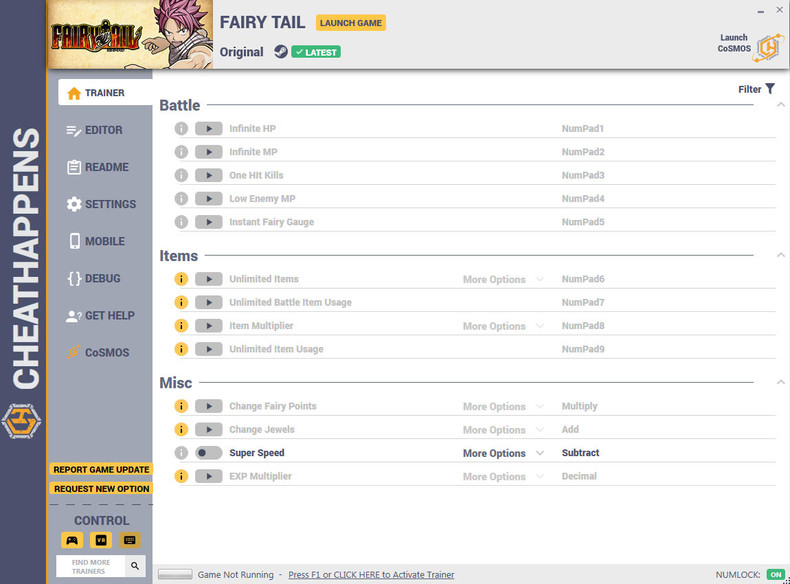The height and width of the screenshot is (584, 790).
Task: Click the info icon for Super Speed
Action: (181, 452)
